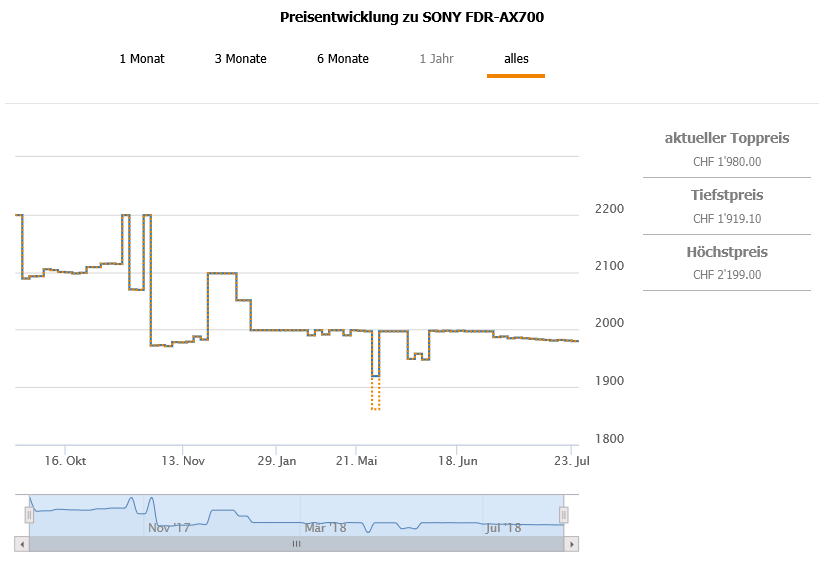
Task: Click the CHF 1'980.00 price value
Action: pos(727,162)
